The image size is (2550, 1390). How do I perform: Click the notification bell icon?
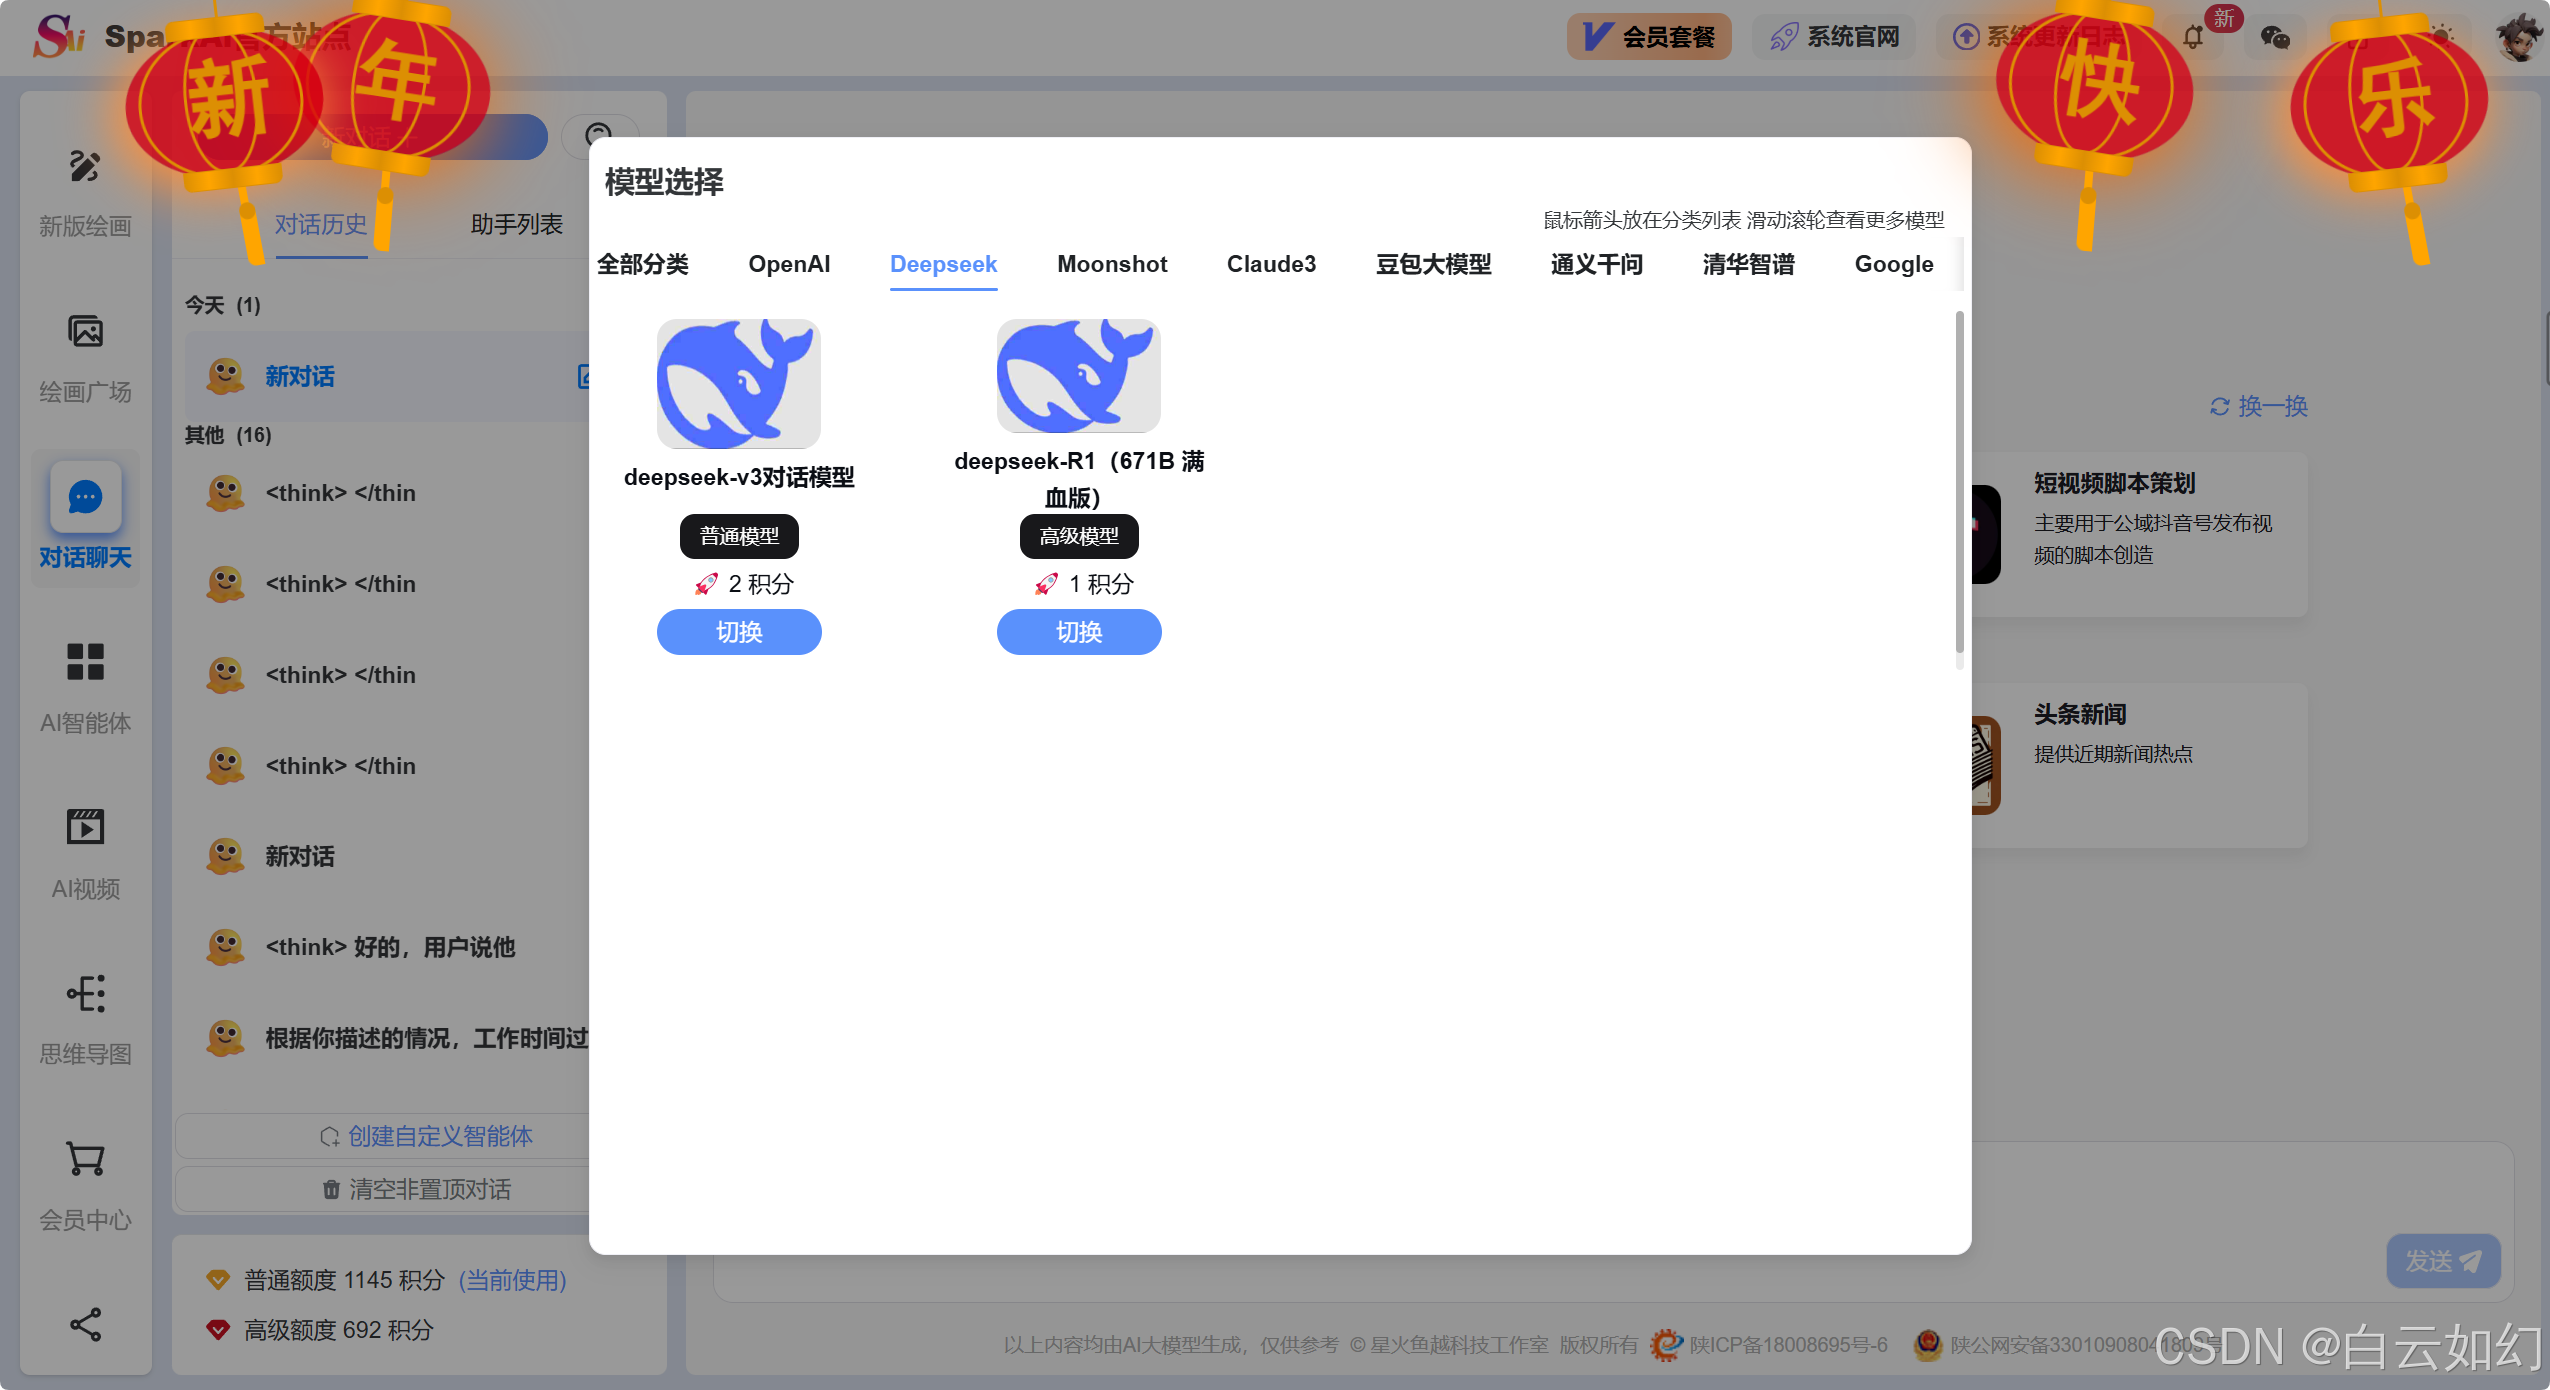point(2193,38)
